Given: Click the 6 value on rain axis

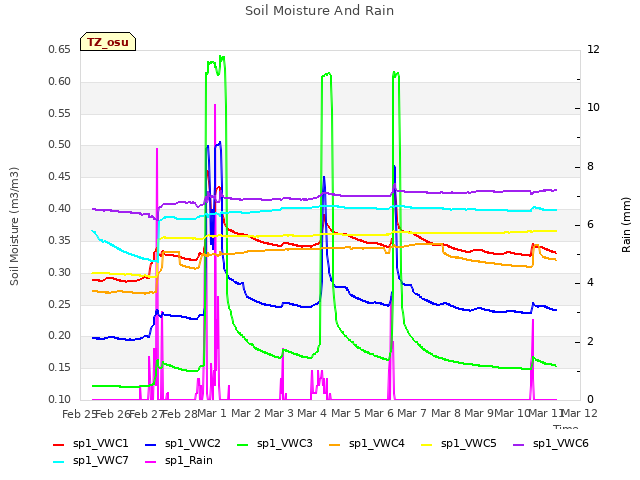Looking at the screenshot, I should pos(591,224).
